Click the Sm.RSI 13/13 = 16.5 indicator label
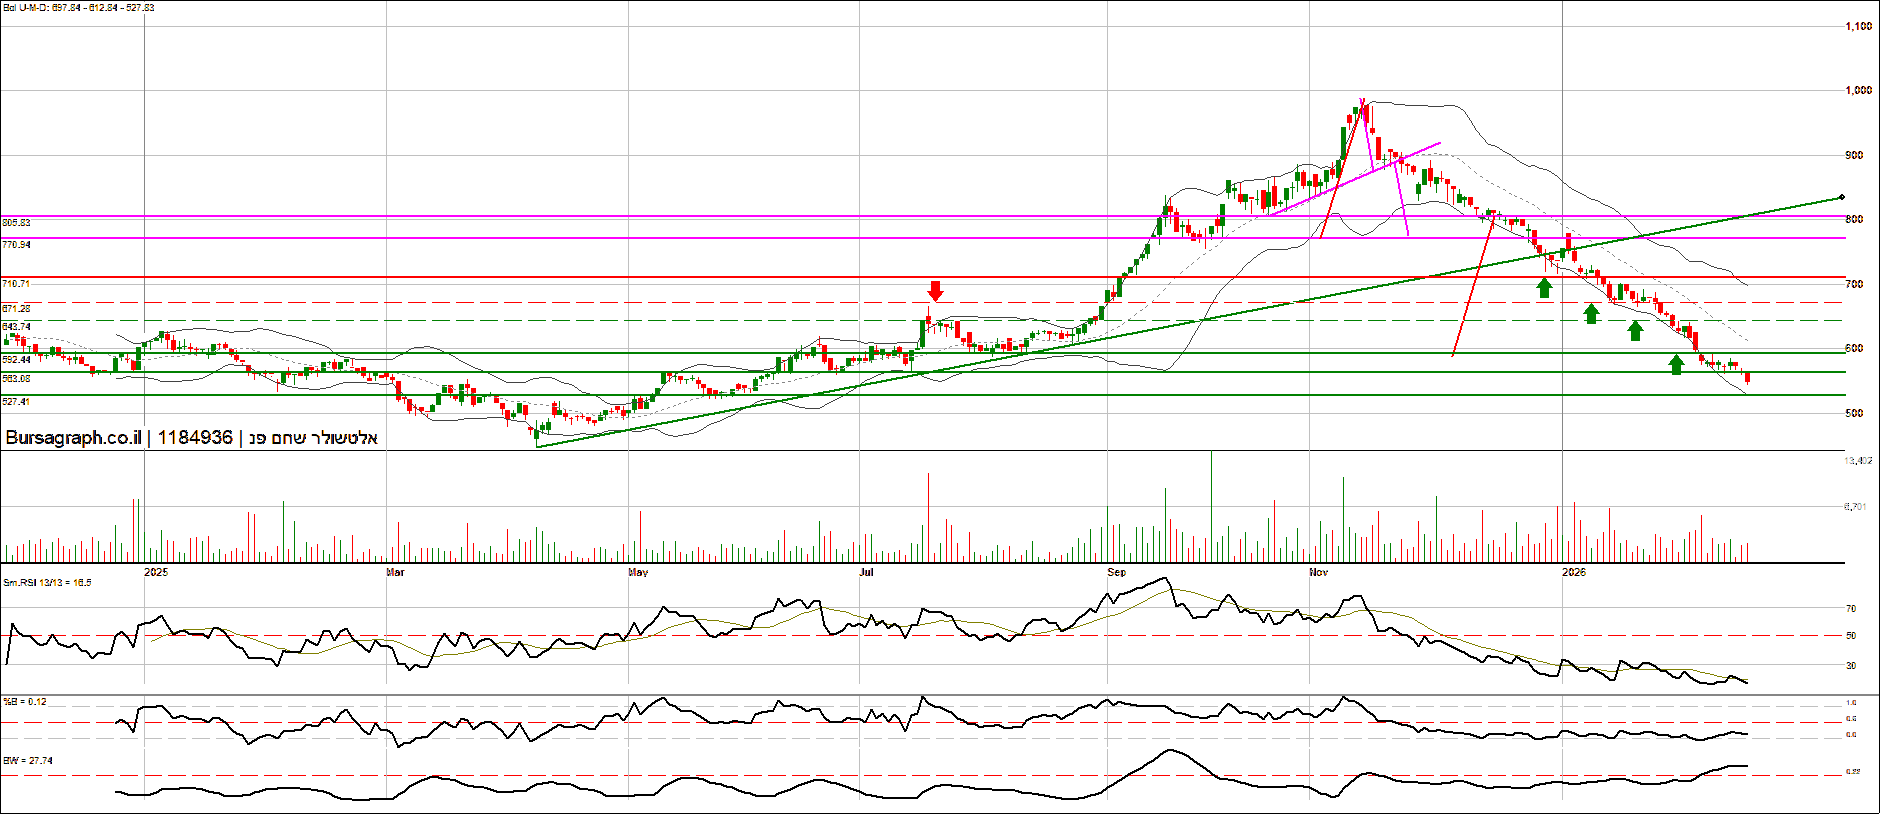 click(x=47, y=582)
